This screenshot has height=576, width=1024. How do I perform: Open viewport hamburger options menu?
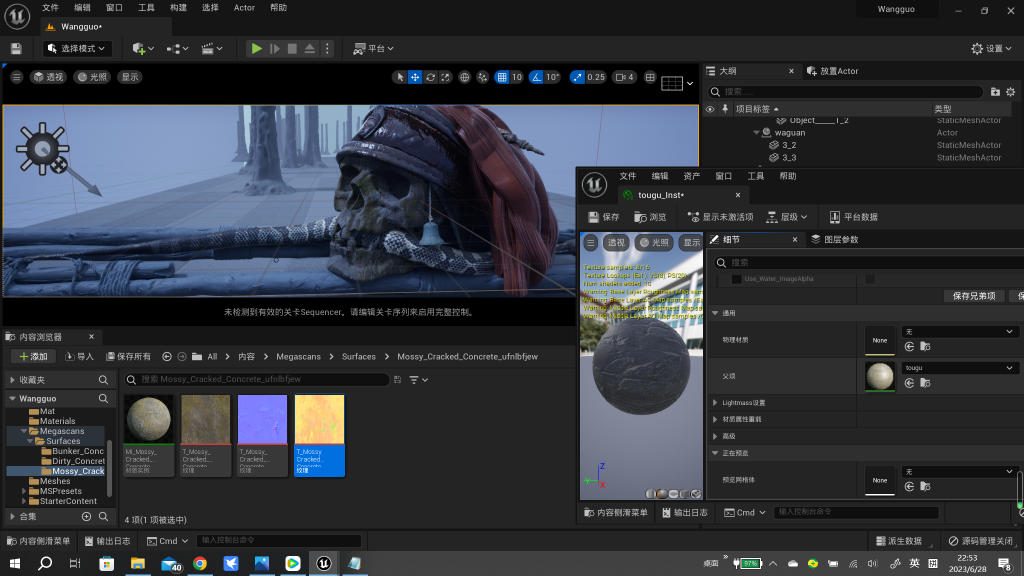(16, 77)
